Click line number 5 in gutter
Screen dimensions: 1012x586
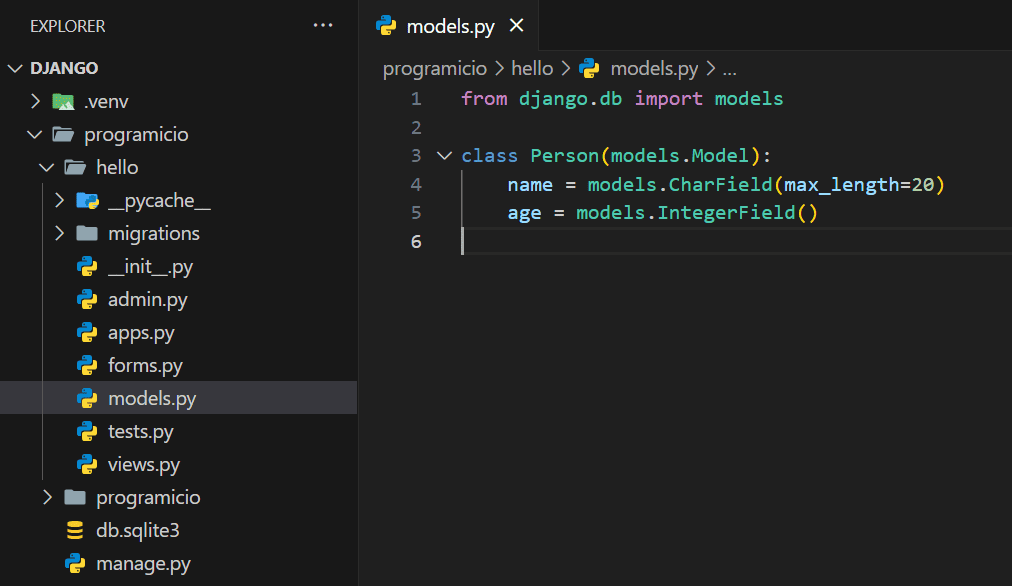(x=416, y=213)
